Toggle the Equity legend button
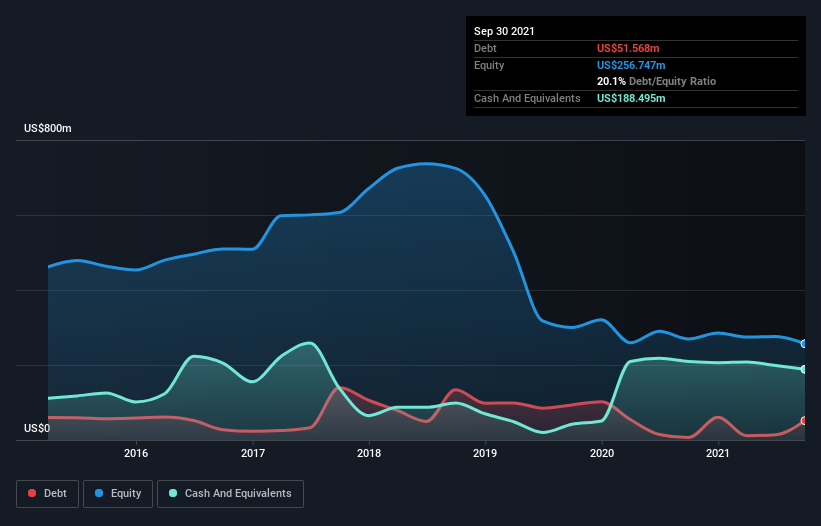This screenshot has width=821, height=526. [118, 494]
